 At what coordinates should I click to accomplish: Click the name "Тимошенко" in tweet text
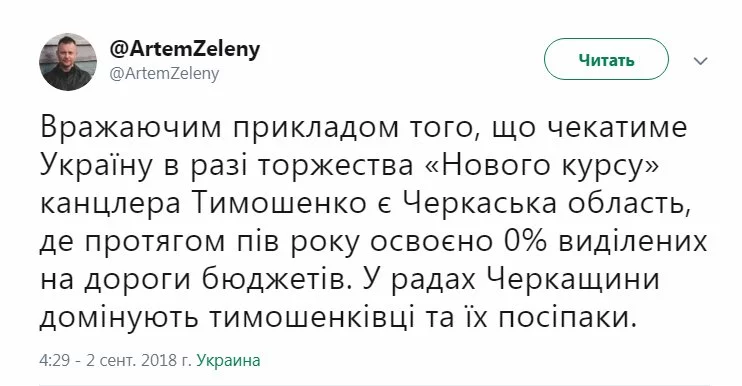pos(280,203)
